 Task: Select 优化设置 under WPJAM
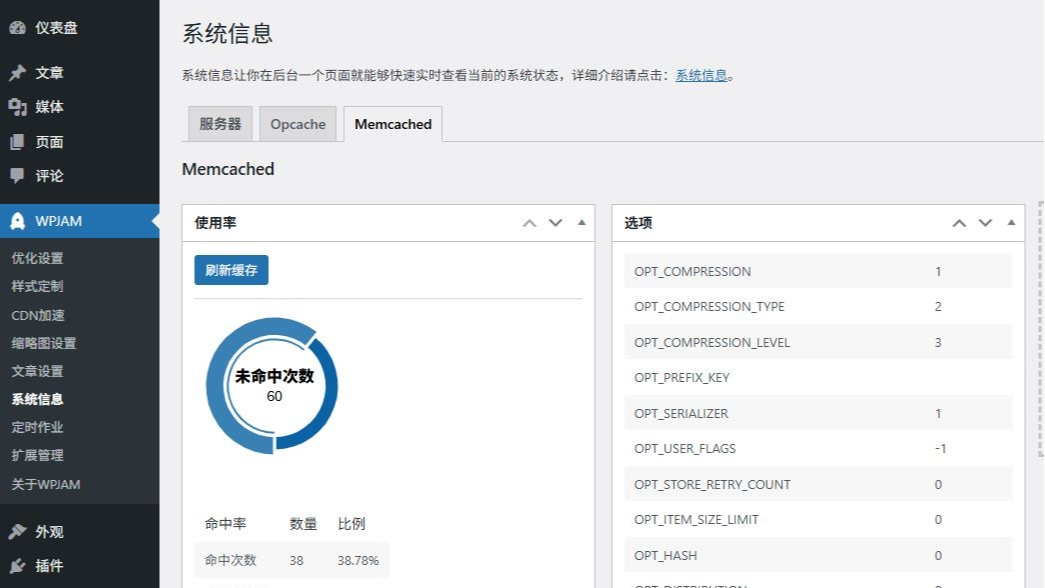coord(36,257)
